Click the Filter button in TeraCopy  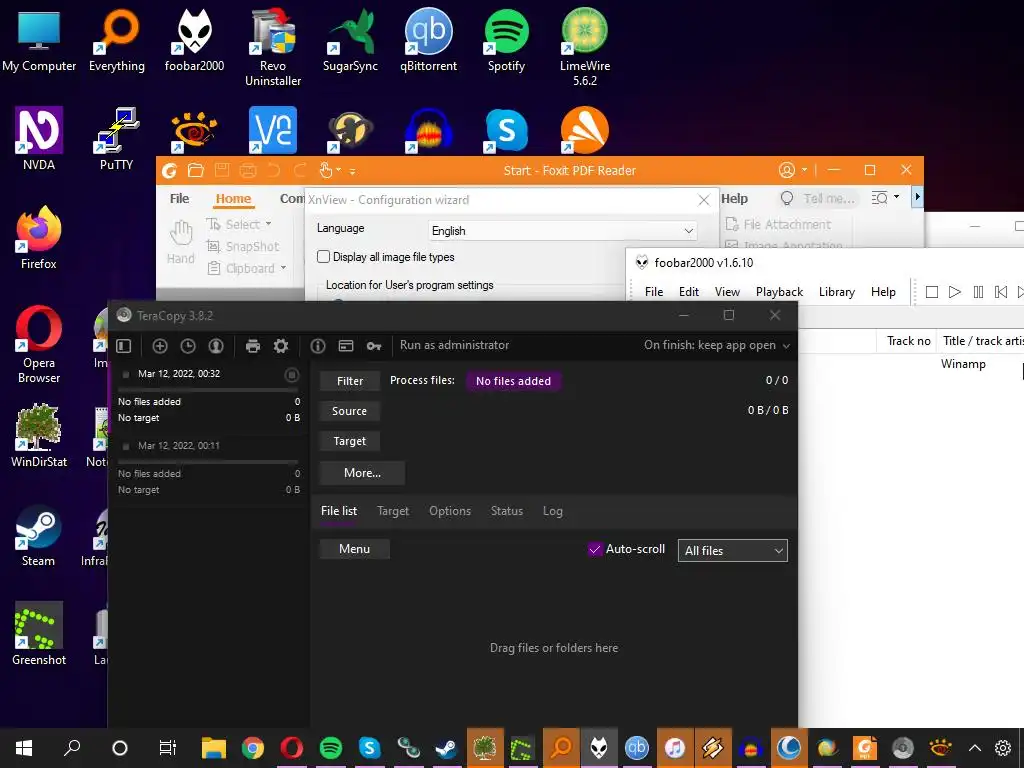click(x=350, y=381)
